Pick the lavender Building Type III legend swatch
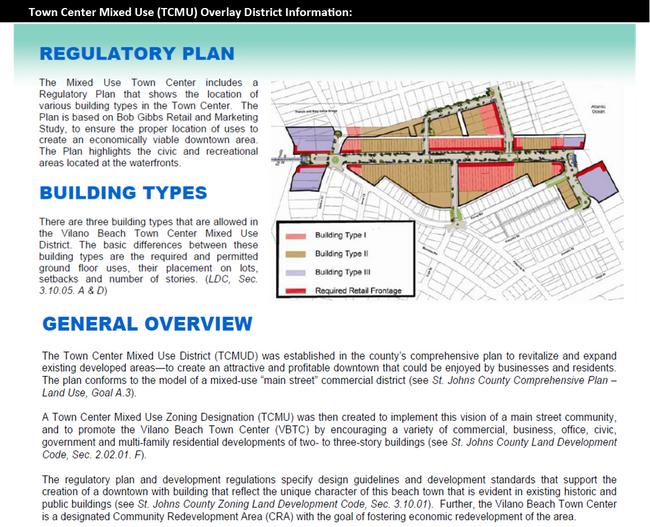 (296, 272)
